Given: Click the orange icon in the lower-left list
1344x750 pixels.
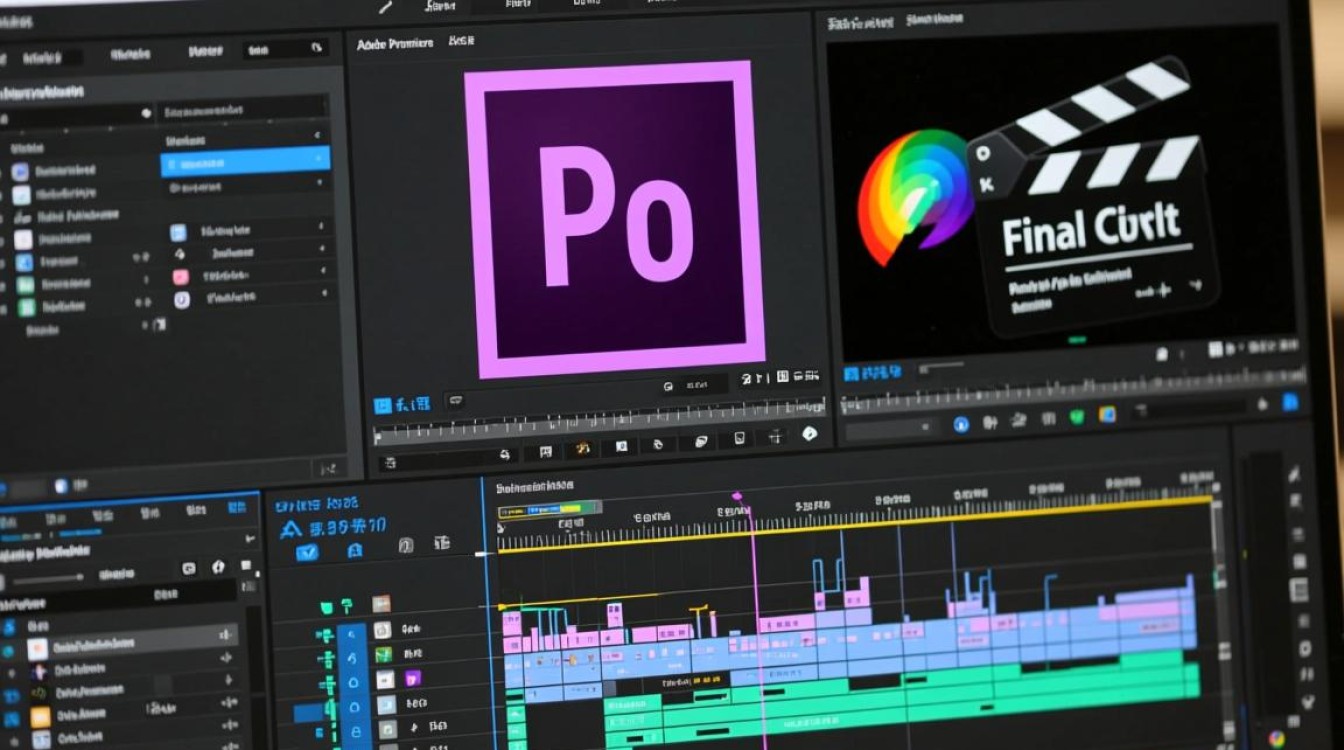Looking at the screenshot, I should (40, 717).
